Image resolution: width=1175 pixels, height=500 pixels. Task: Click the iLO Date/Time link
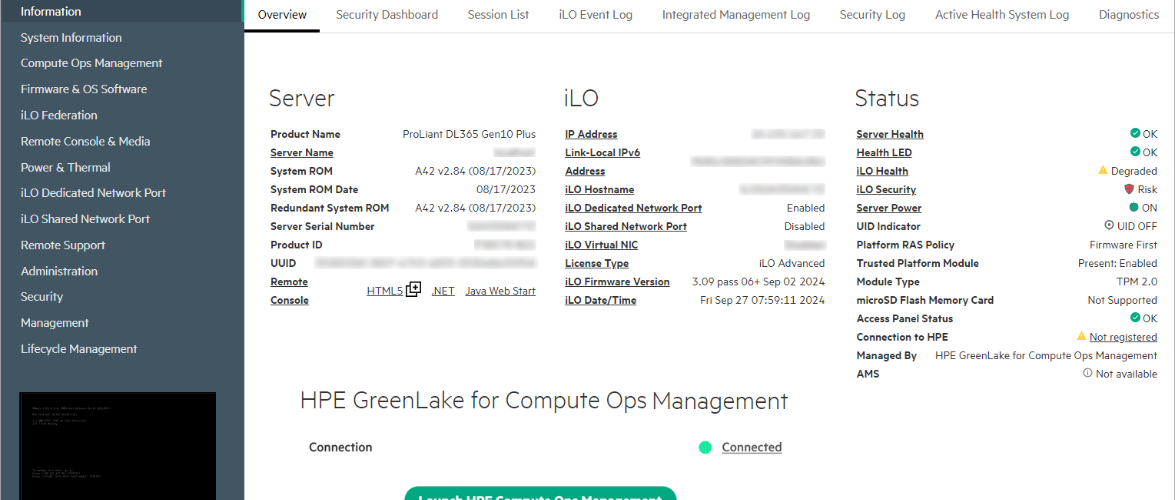[x=601, y=301]
